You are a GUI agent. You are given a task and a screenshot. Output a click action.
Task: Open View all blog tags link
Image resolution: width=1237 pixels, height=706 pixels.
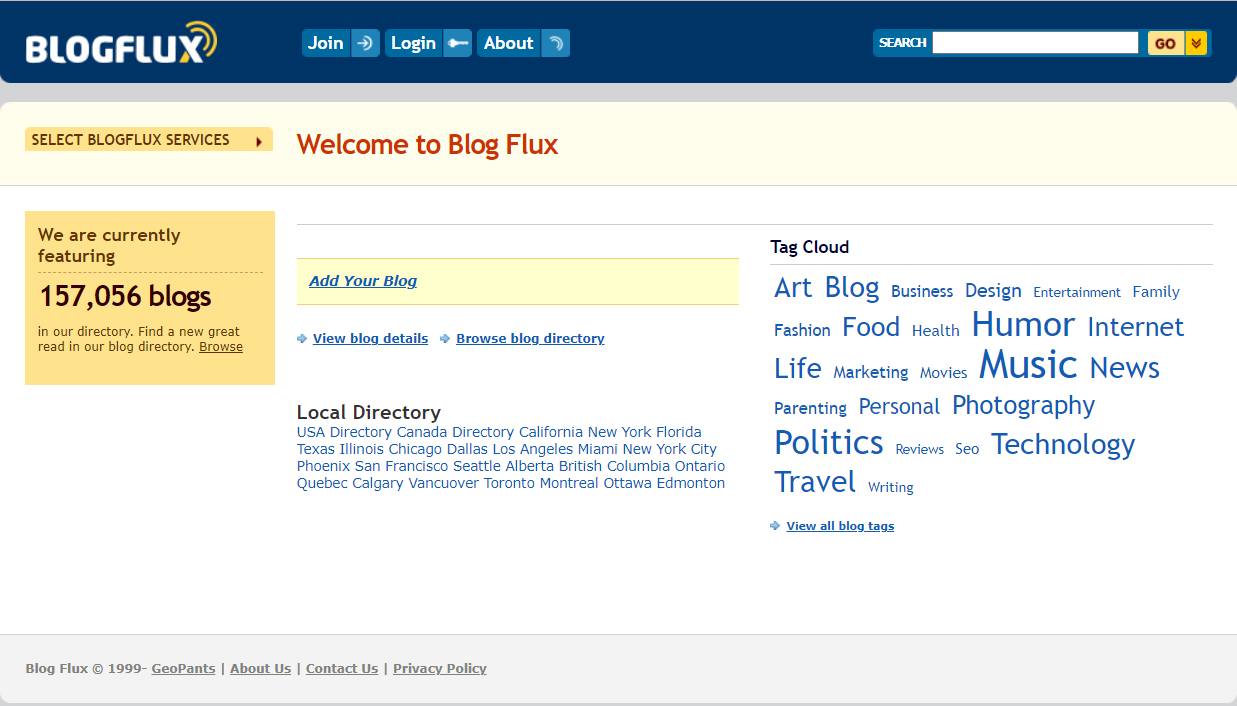[840, 526]
